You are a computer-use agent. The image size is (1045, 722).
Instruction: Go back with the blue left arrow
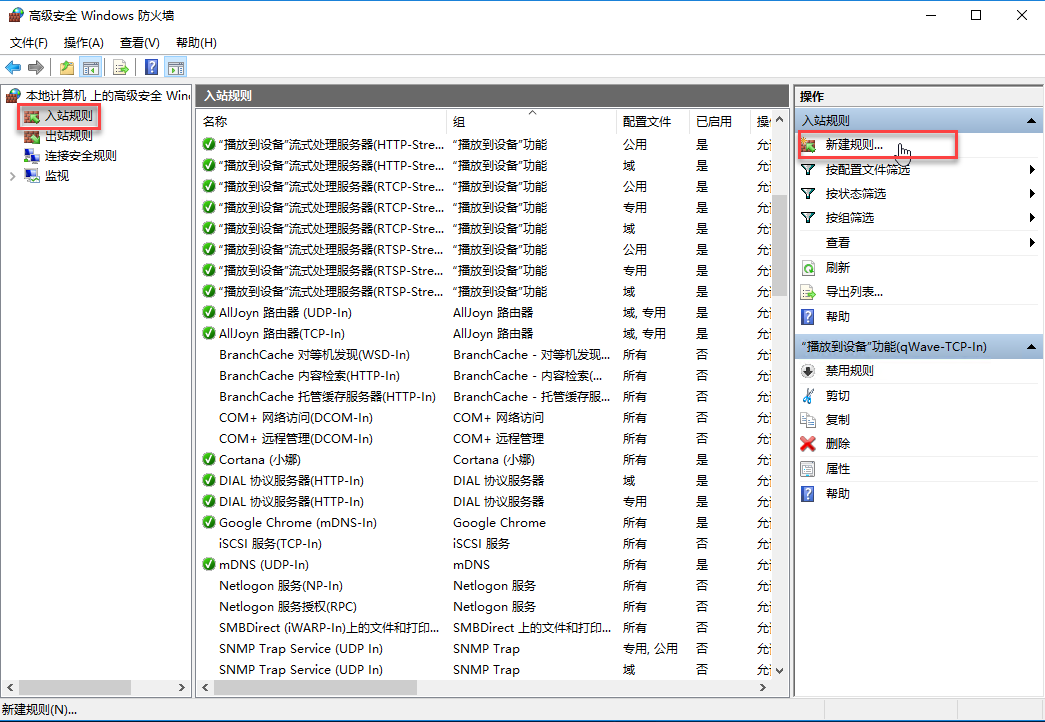13,67
